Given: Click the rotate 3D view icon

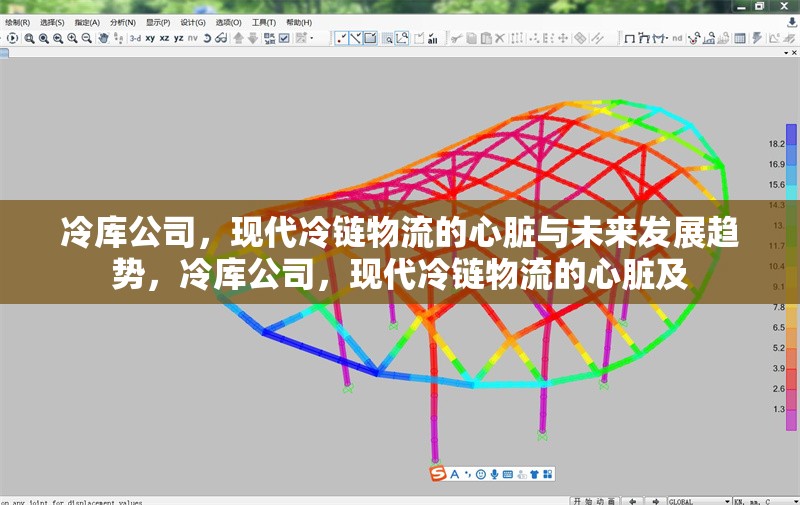Looking at the screenshot, I should (207, 38).
